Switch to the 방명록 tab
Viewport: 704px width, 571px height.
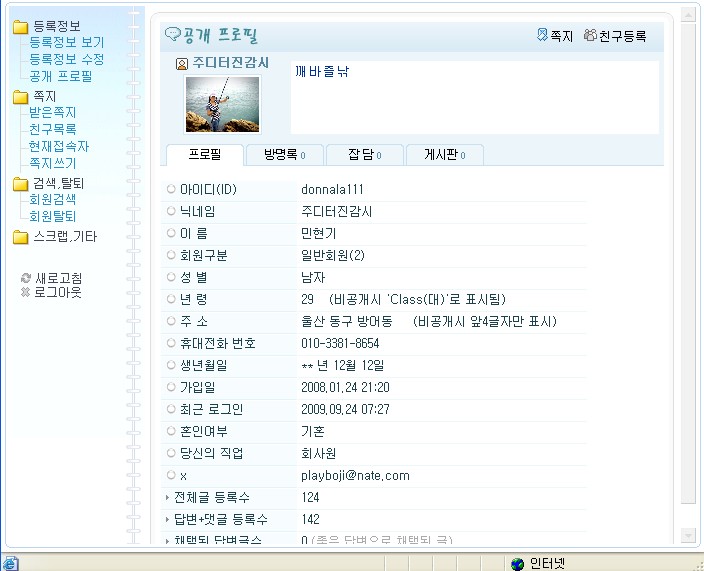(284, 154)
